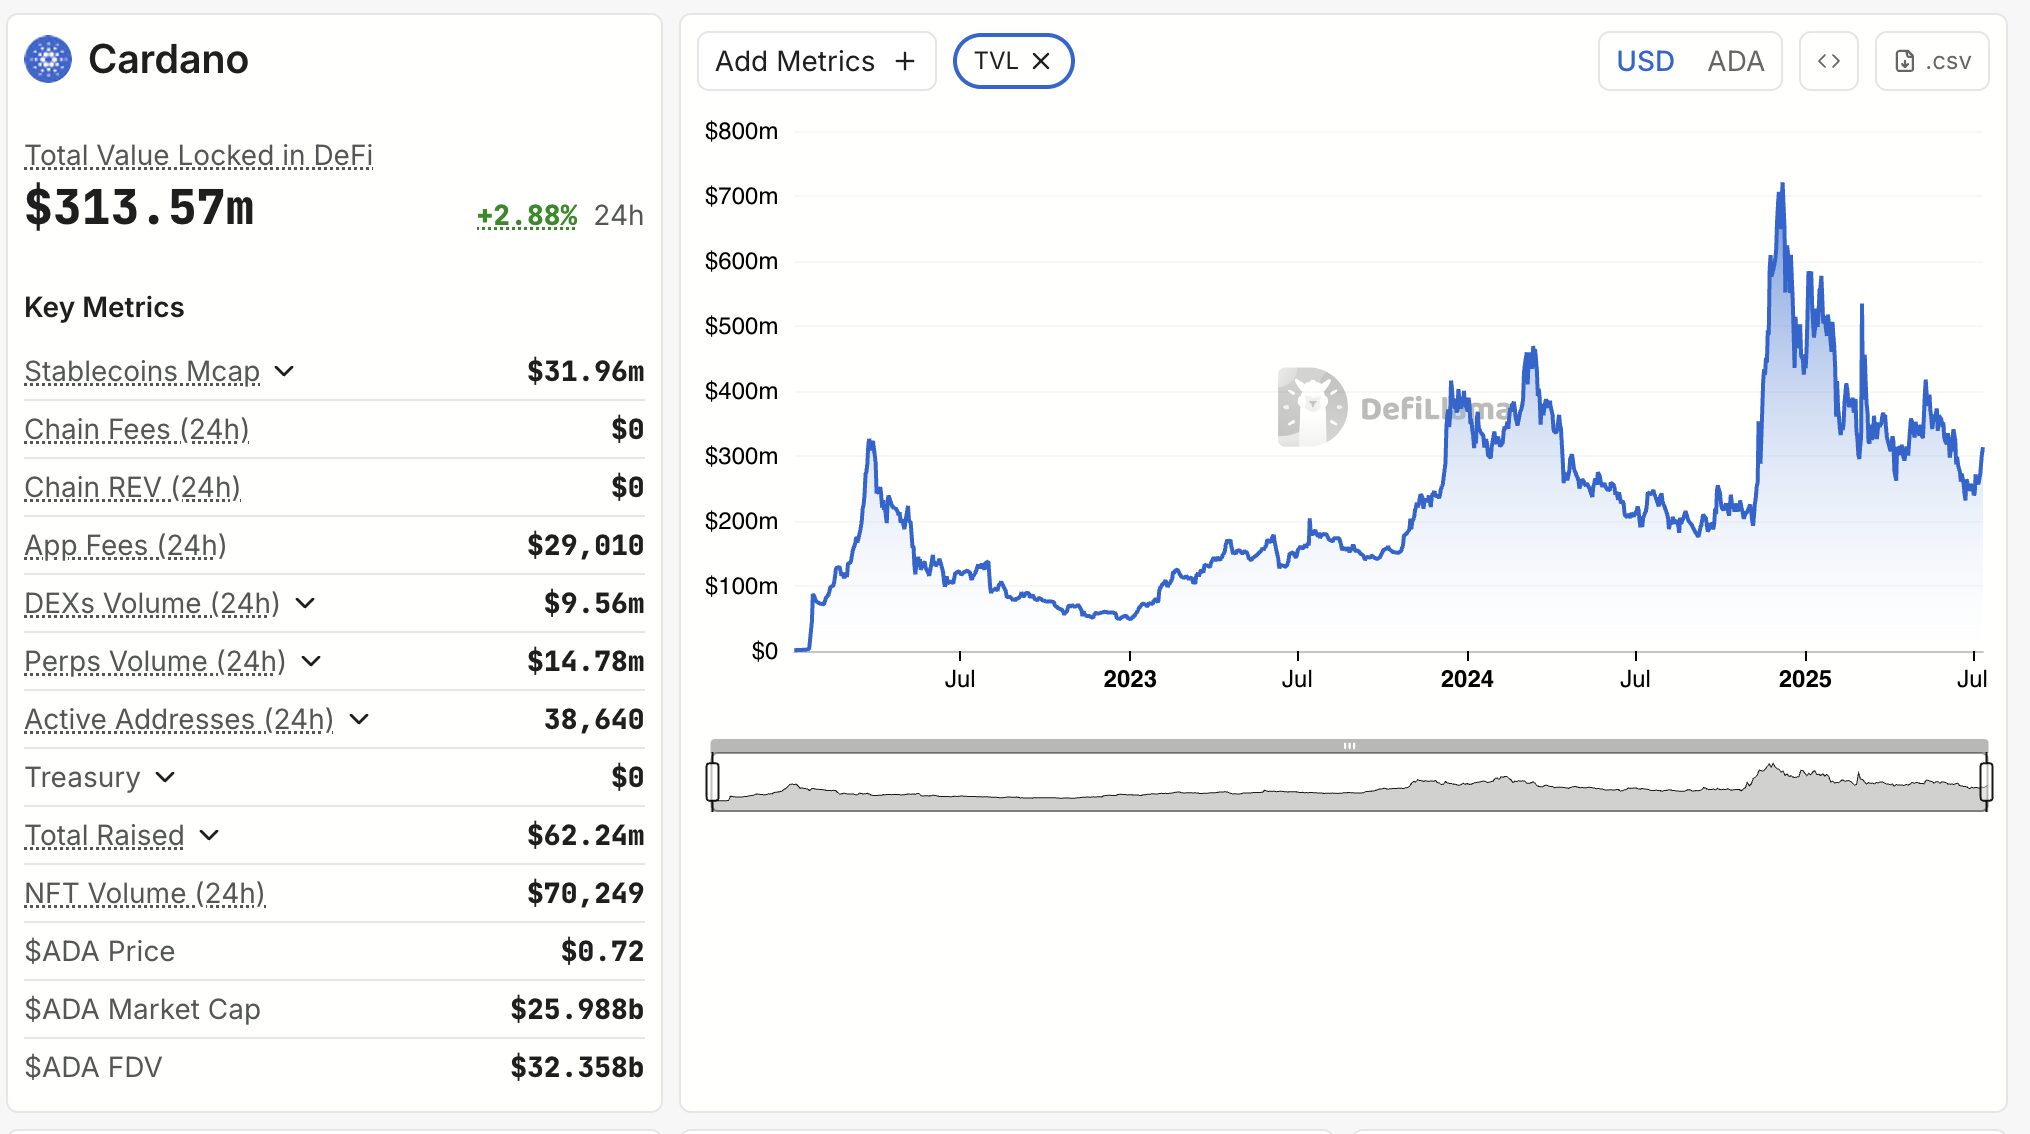Expand the Total Raised breakdown
This screenshot has height=1134, width=2030.
click(209, 835)
